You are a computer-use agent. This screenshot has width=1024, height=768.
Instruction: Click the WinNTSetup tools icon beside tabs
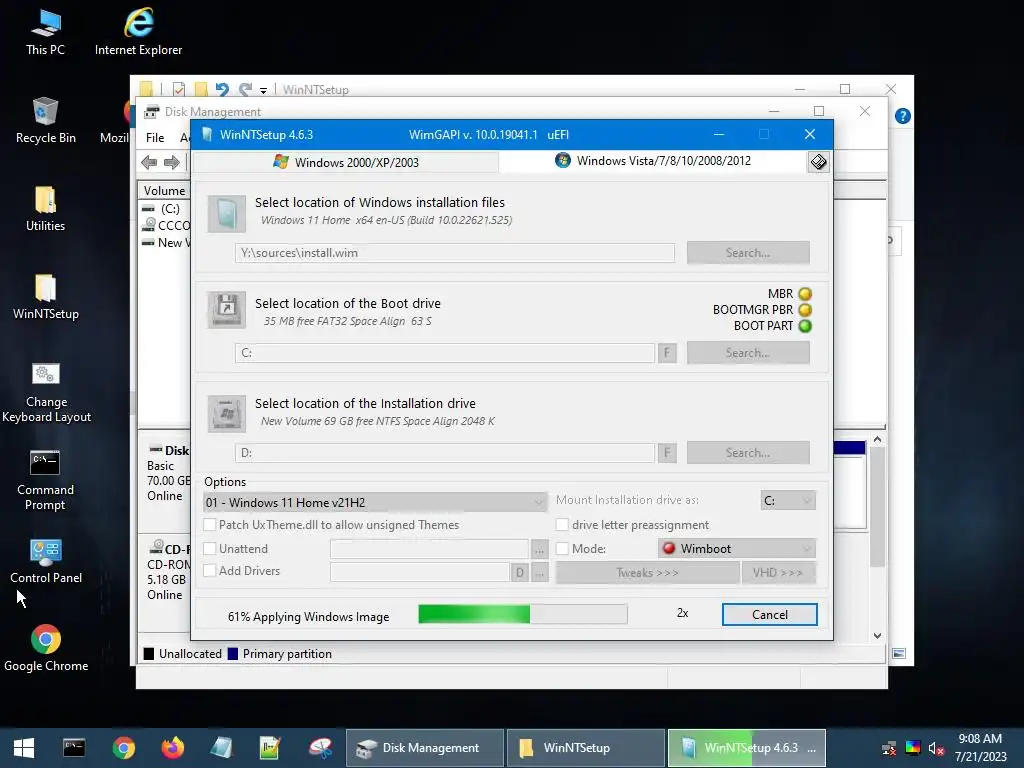click(x=818, y=161)
